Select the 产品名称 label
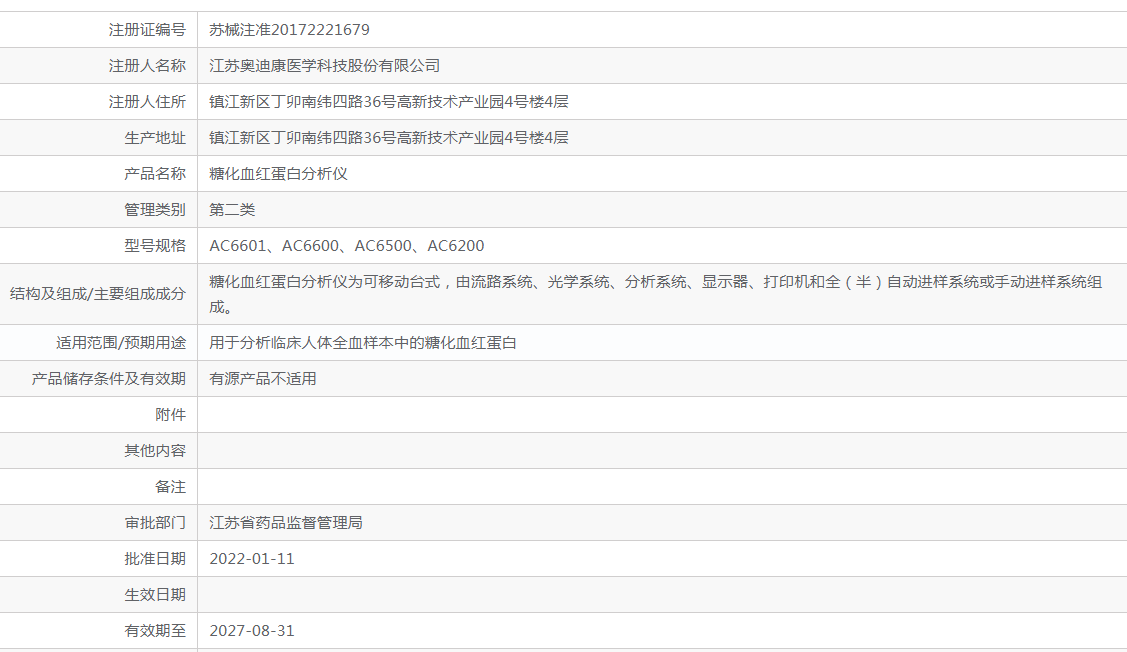1127x652 pixels. pyautogui.click(x=155, y=173)
